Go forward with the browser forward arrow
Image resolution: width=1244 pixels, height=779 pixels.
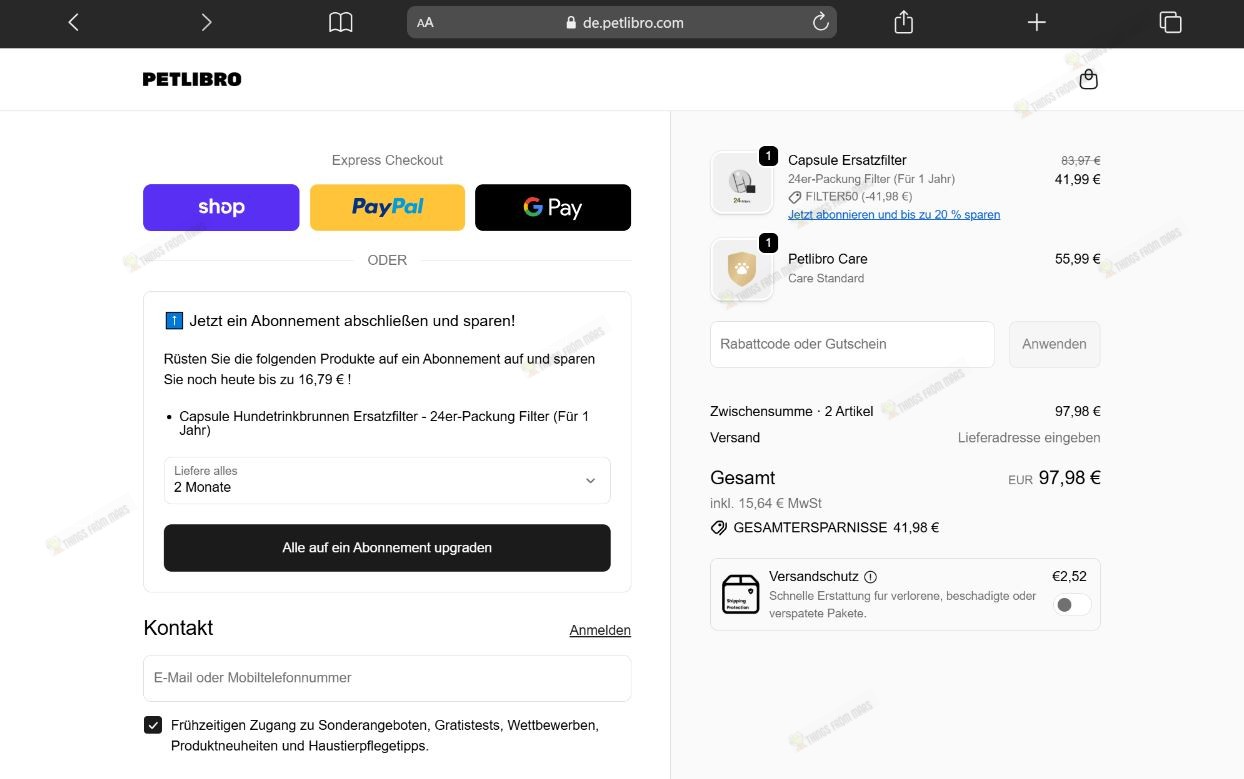[206, 22]
